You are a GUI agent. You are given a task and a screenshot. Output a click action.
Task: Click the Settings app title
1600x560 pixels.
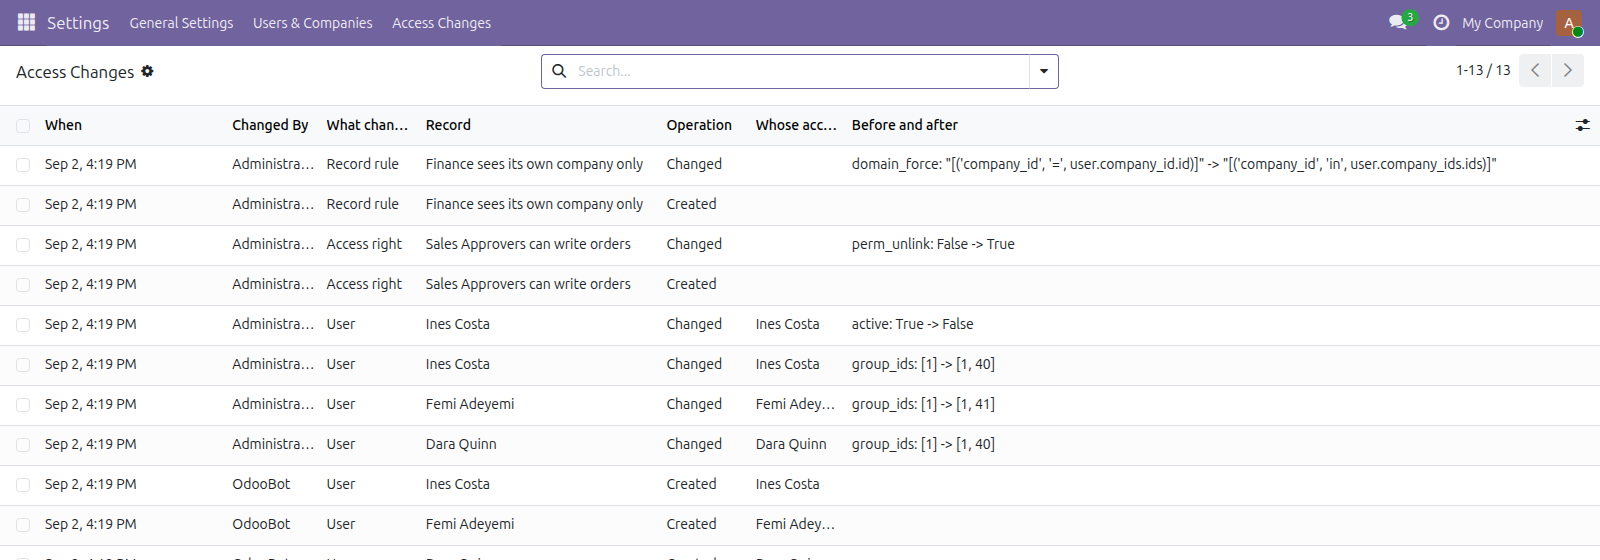click(x=78, y=22)
